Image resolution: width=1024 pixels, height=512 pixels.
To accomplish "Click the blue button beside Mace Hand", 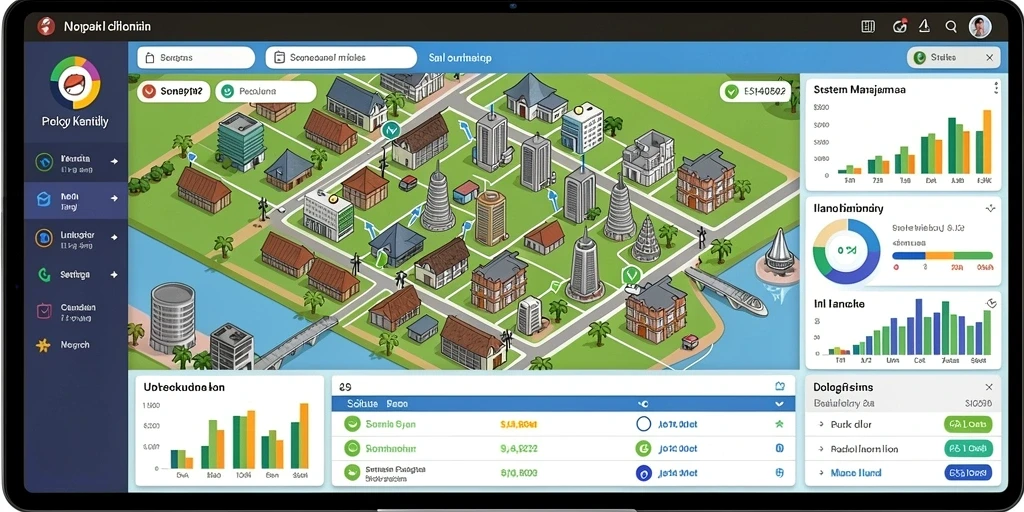I will pos(968,473).
